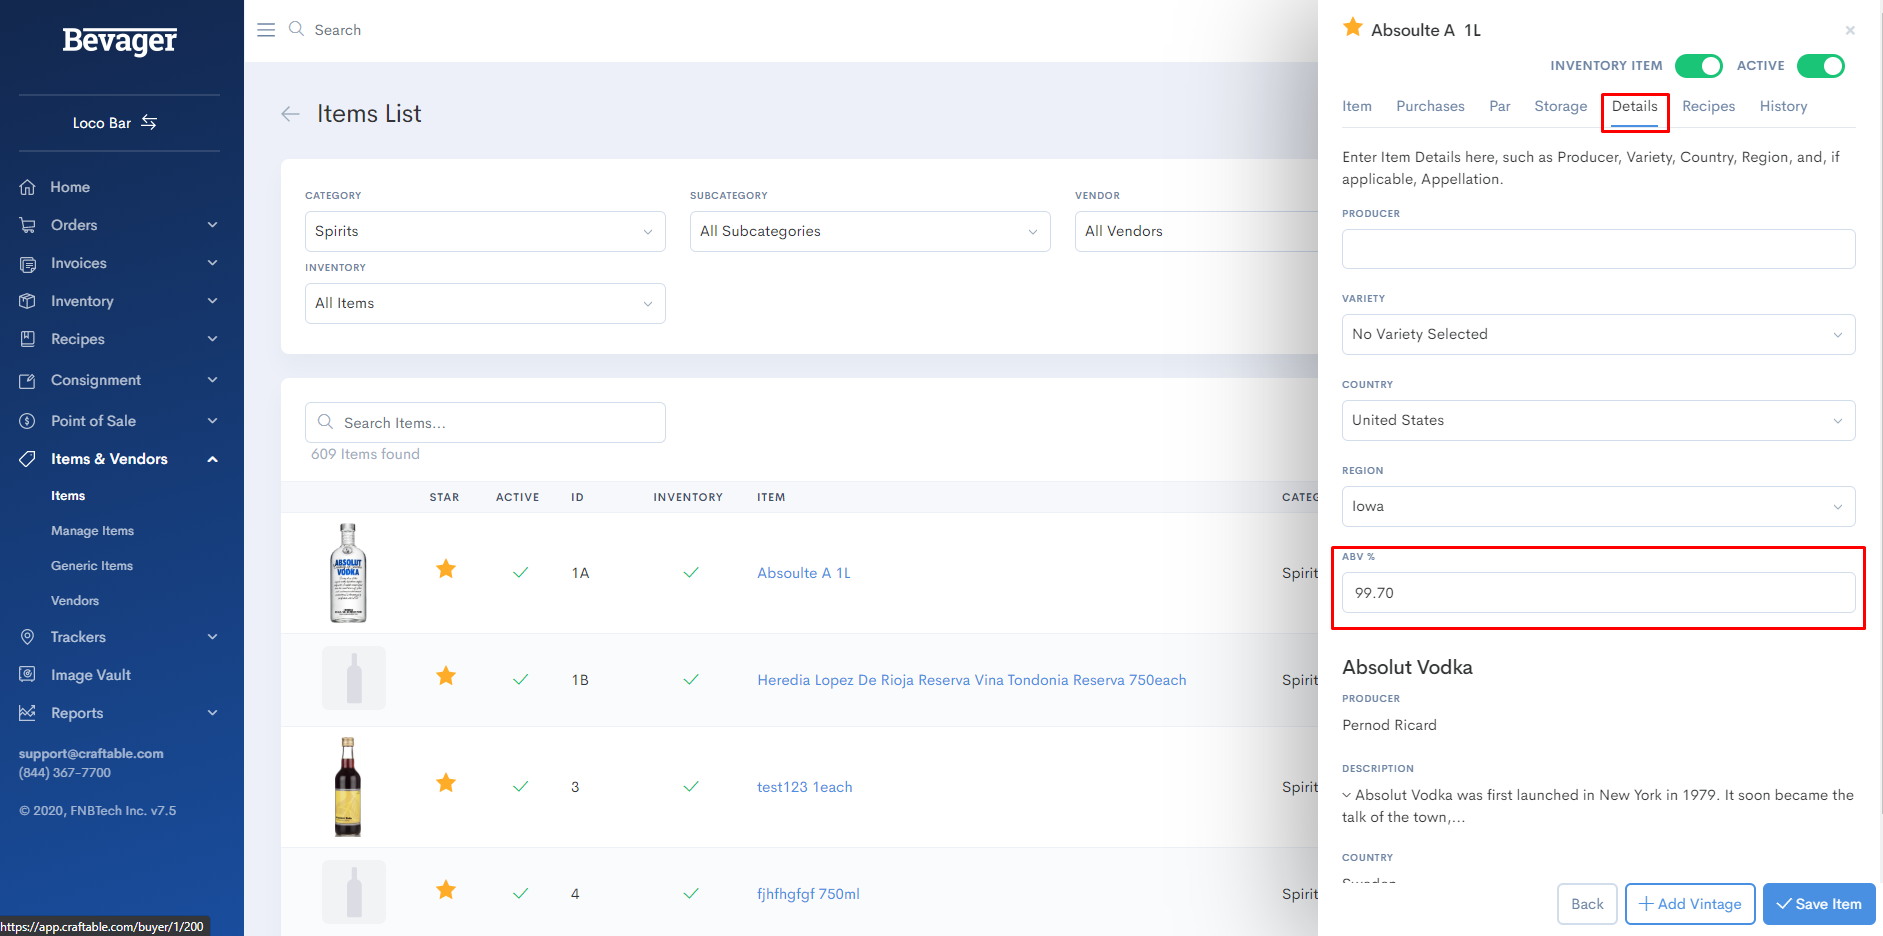
Task: Click the Consignment sidebar icon
Action: (x=28, y=380)
